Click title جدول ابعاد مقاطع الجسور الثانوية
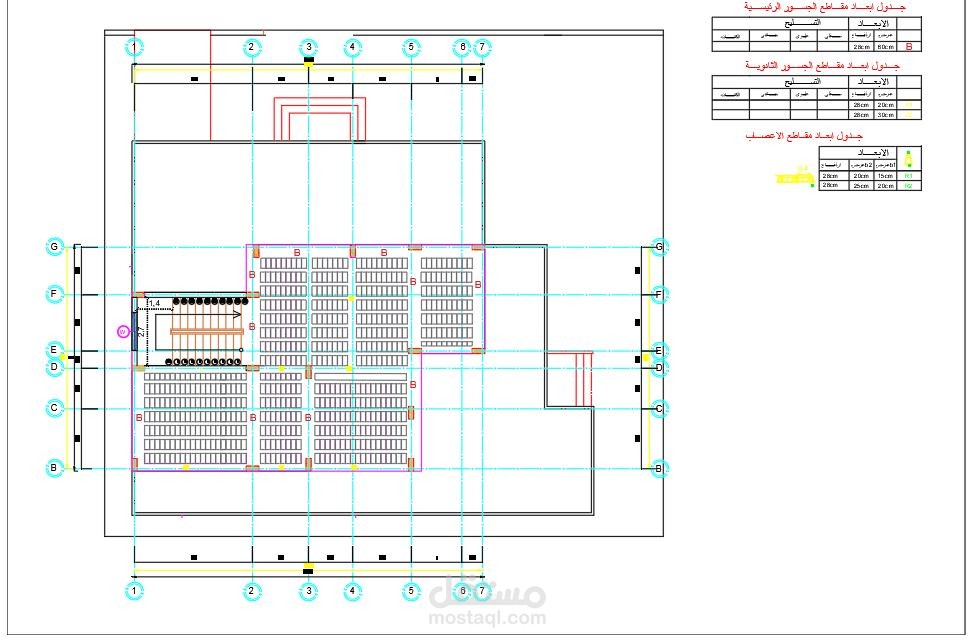The height and width of the screenshot is (641, 975). tap(822, 65)
